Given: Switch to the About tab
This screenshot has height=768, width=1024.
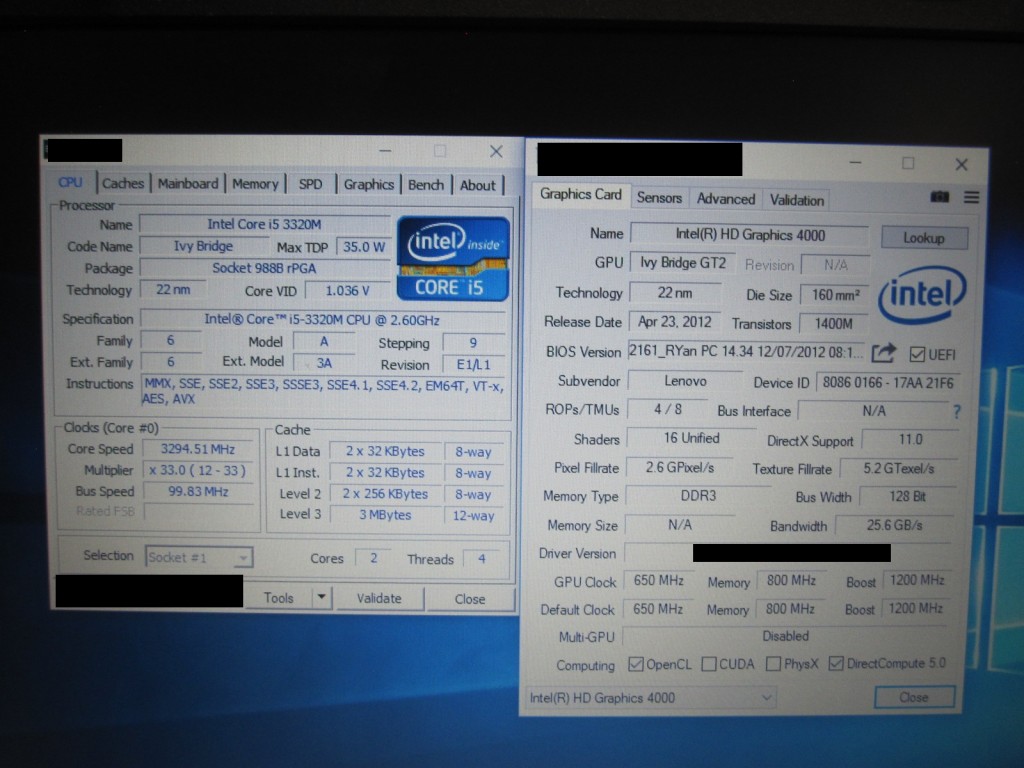Looking at the screenshot, I should coord(478,185).
